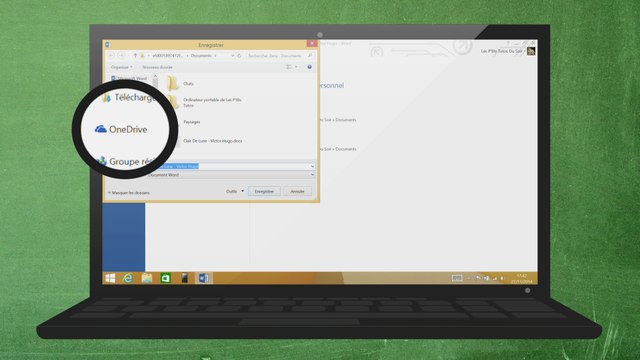640x360 pixels.
Task: Open the Document Word file type dropdown
Action: pos(231,175)
